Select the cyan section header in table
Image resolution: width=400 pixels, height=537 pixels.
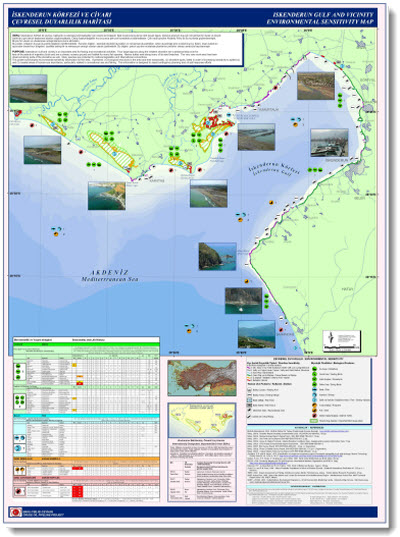[86, 416]
